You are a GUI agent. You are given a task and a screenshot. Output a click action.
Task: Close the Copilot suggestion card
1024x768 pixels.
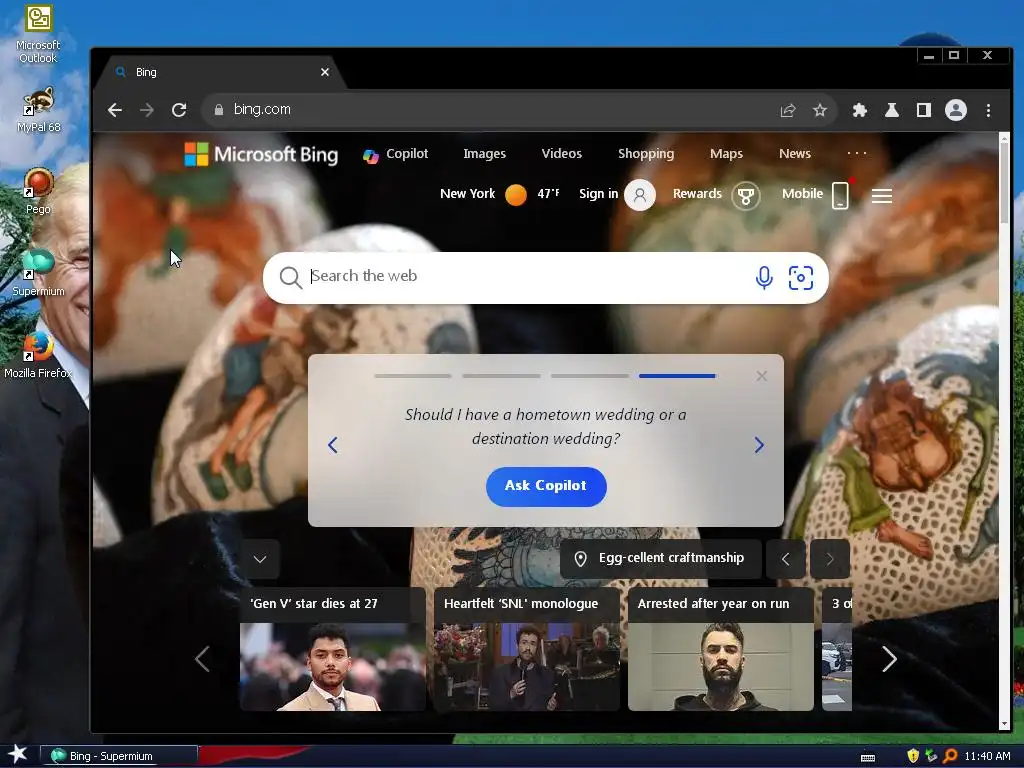(761, 376)
